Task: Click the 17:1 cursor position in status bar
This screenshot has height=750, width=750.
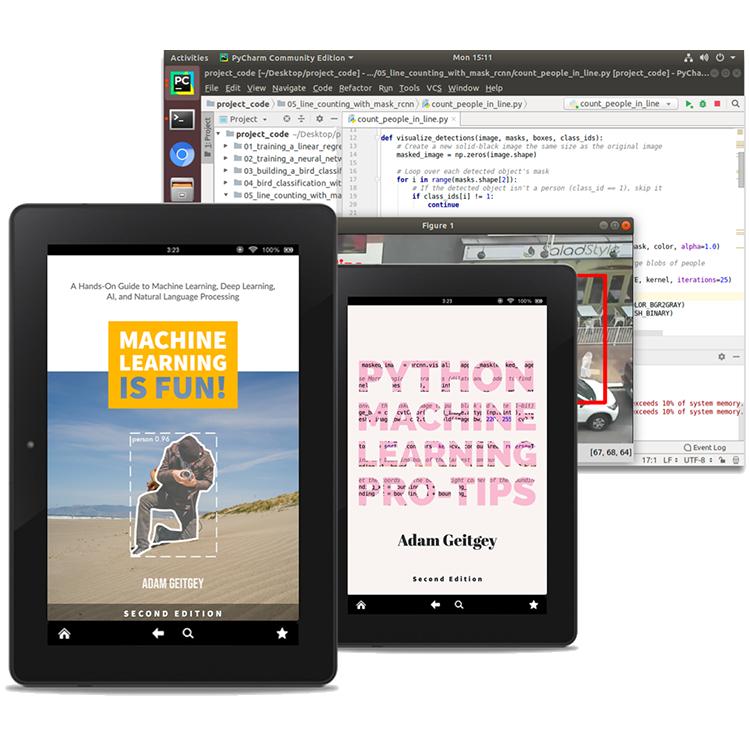Action: click(x=649, y=460)
